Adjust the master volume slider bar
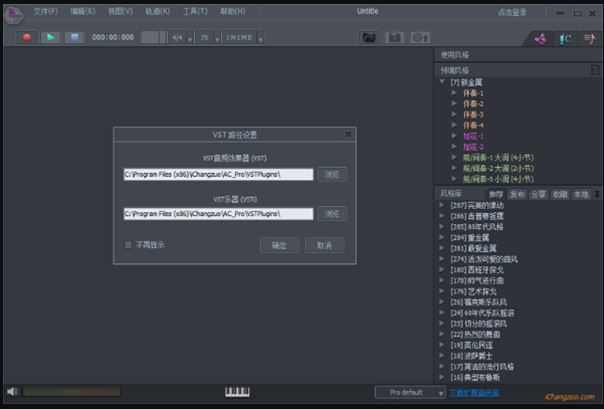 click(x=72, y=392)
